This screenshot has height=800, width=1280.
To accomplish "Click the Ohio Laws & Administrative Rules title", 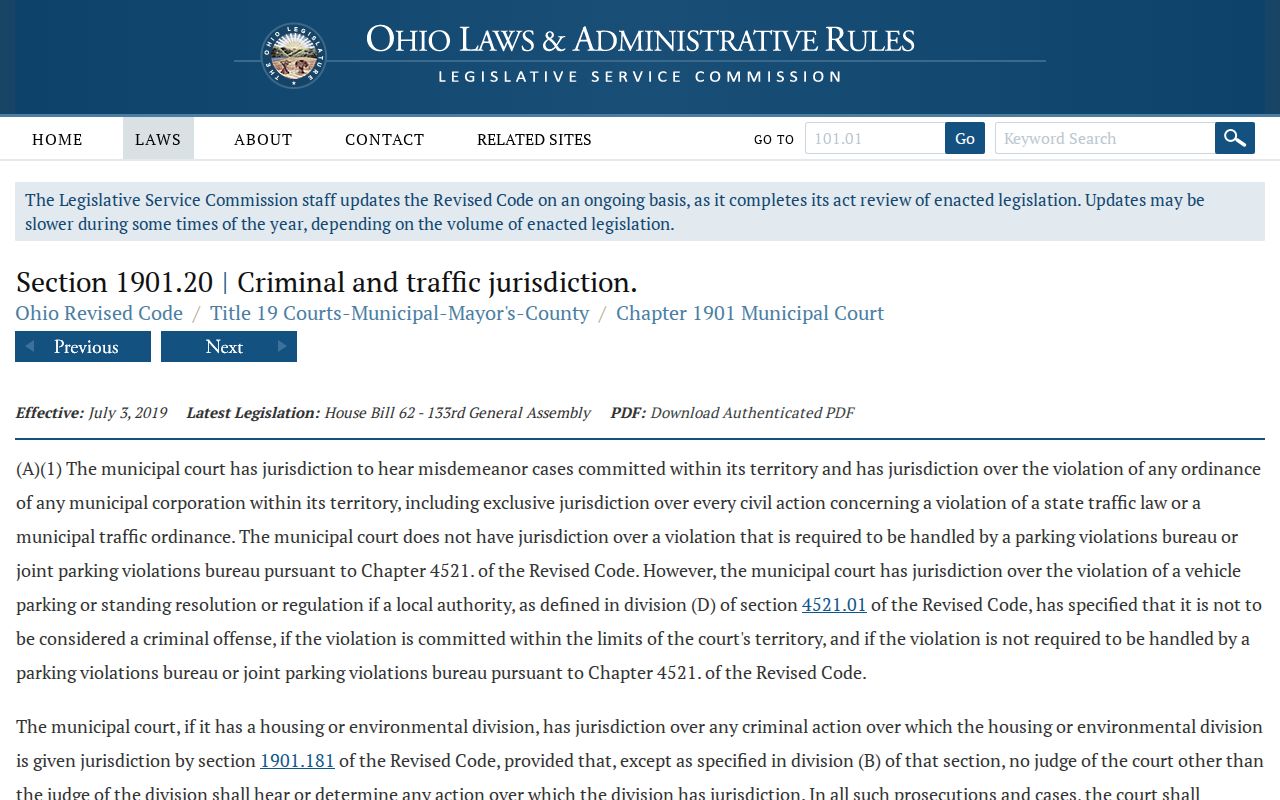I will (640, 40).
